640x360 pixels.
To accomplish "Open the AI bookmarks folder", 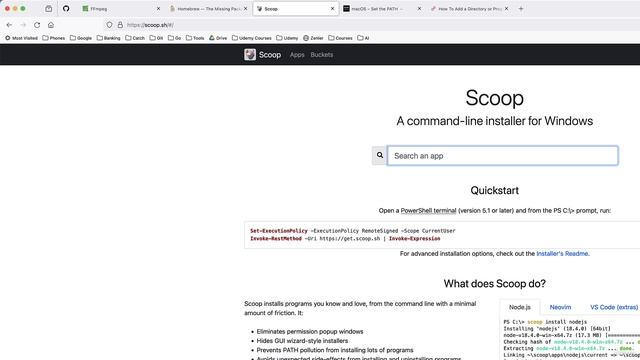I will (363, 38).
